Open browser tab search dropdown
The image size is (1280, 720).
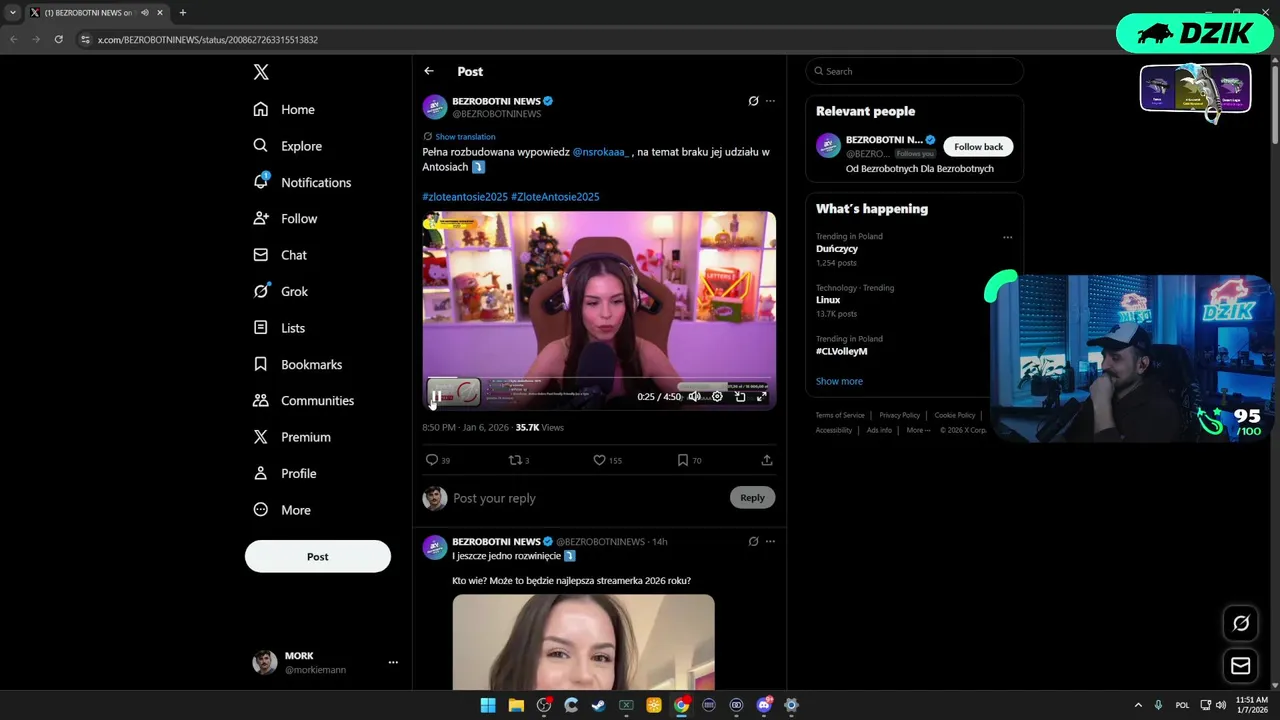pyautogui.click(x=13, y=13)
